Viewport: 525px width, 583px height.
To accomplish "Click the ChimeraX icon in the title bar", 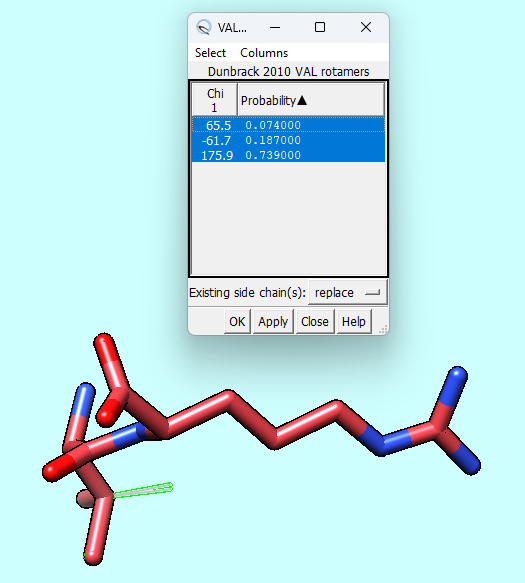I will pos(204,27).
